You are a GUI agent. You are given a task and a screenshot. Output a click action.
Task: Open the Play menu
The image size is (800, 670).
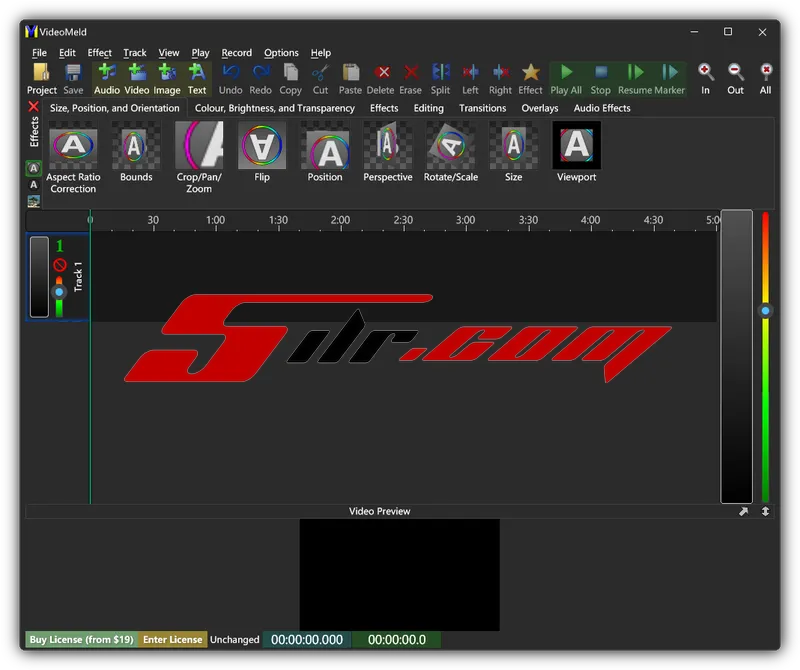pos(201,53)
